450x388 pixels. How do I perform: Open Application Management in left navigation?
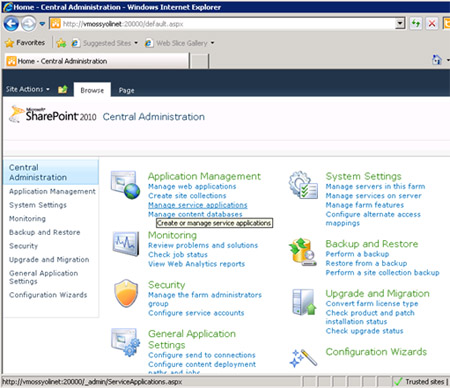52,191
